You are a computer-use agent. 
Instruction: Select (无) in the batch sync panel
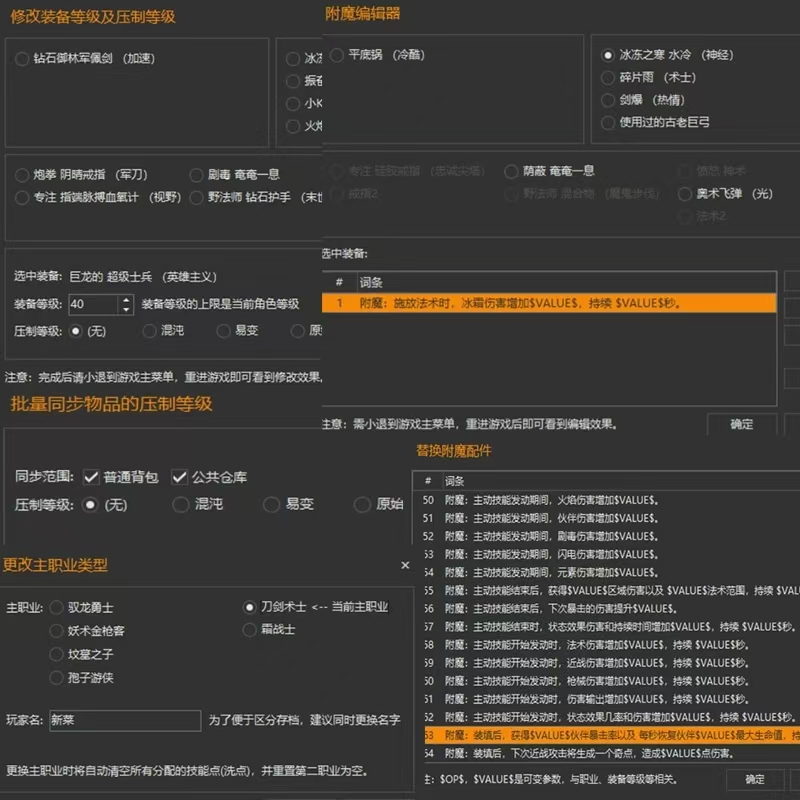point(90,505)
